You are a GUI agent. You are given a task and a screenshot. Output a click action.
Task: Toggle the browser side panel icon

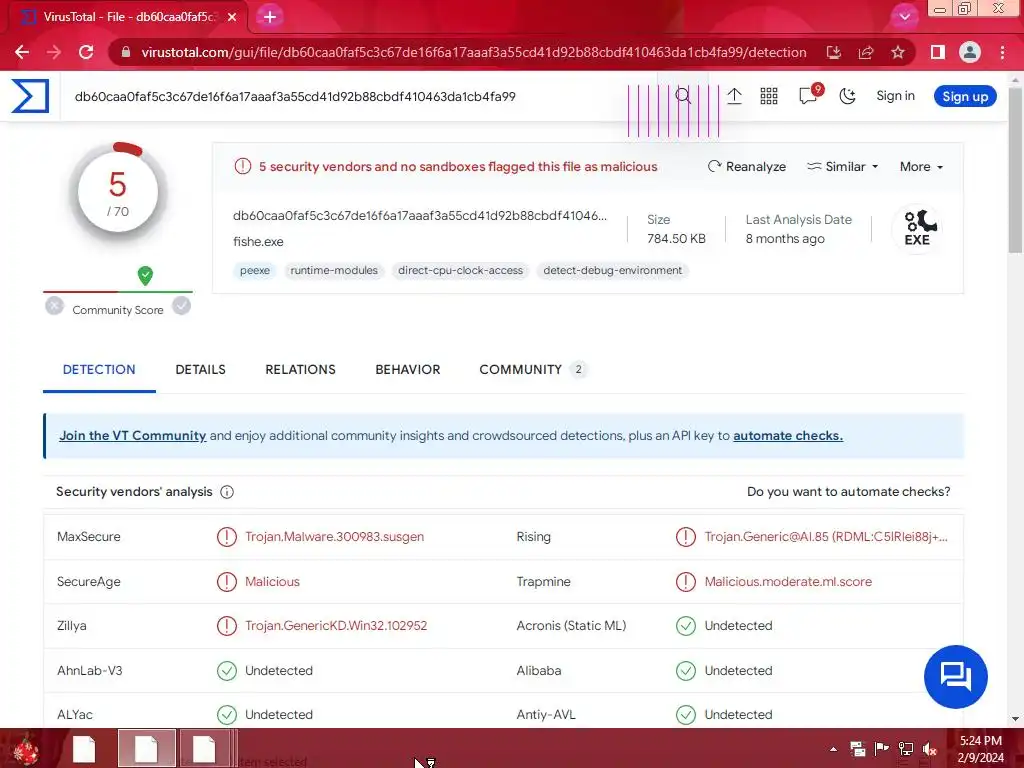click(937, 52)
